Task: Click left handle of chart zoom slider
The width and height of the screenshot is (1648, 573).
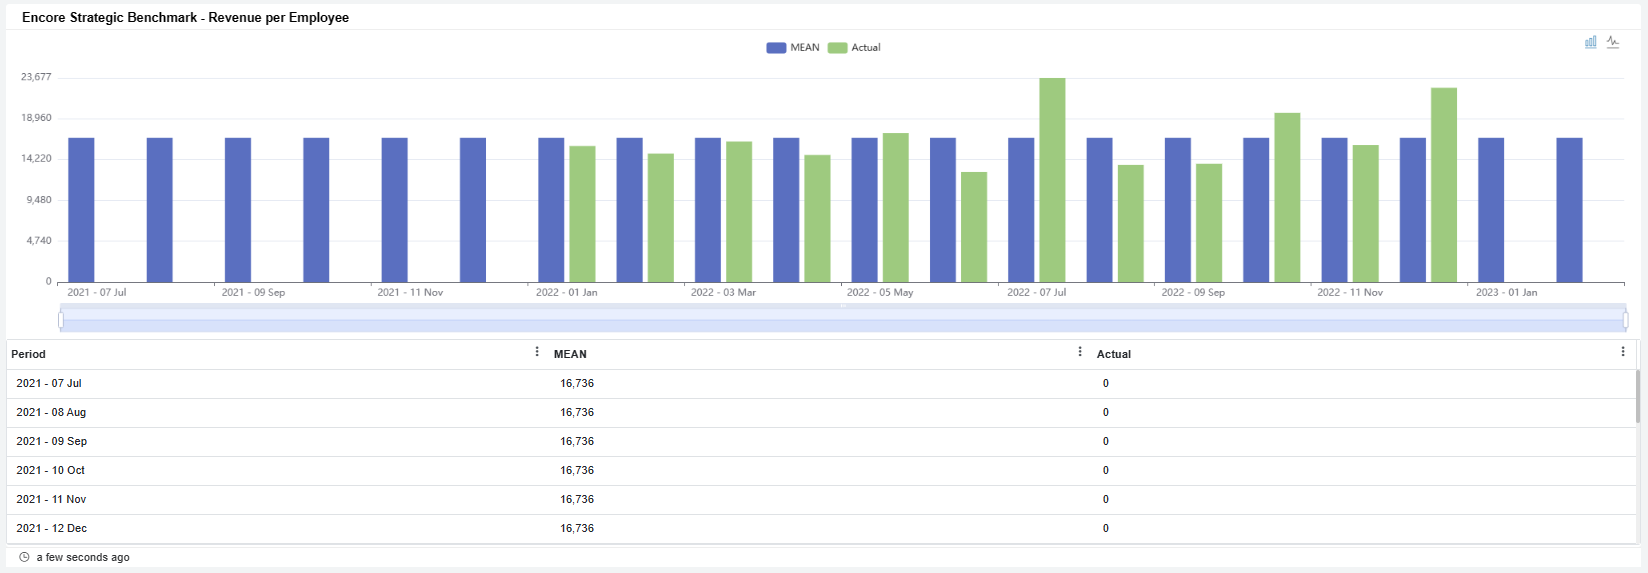Action: coord(61,320)
